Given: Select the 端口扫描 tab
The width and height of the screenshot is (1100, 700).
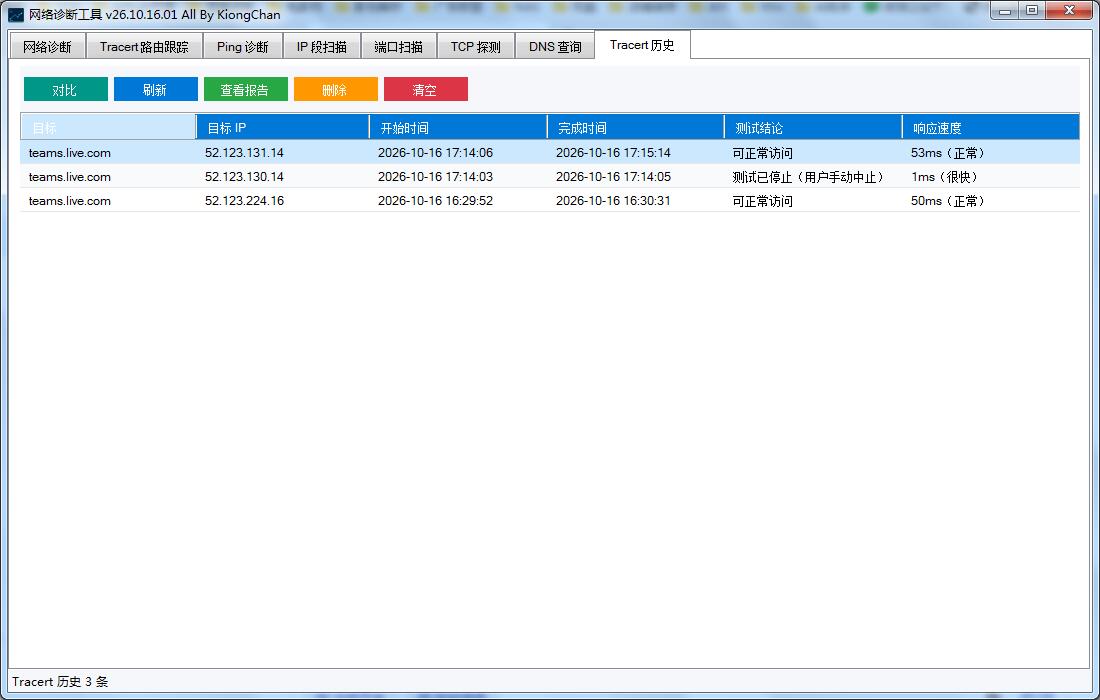Looking at the screenshot, I should [x=398, y=46].
